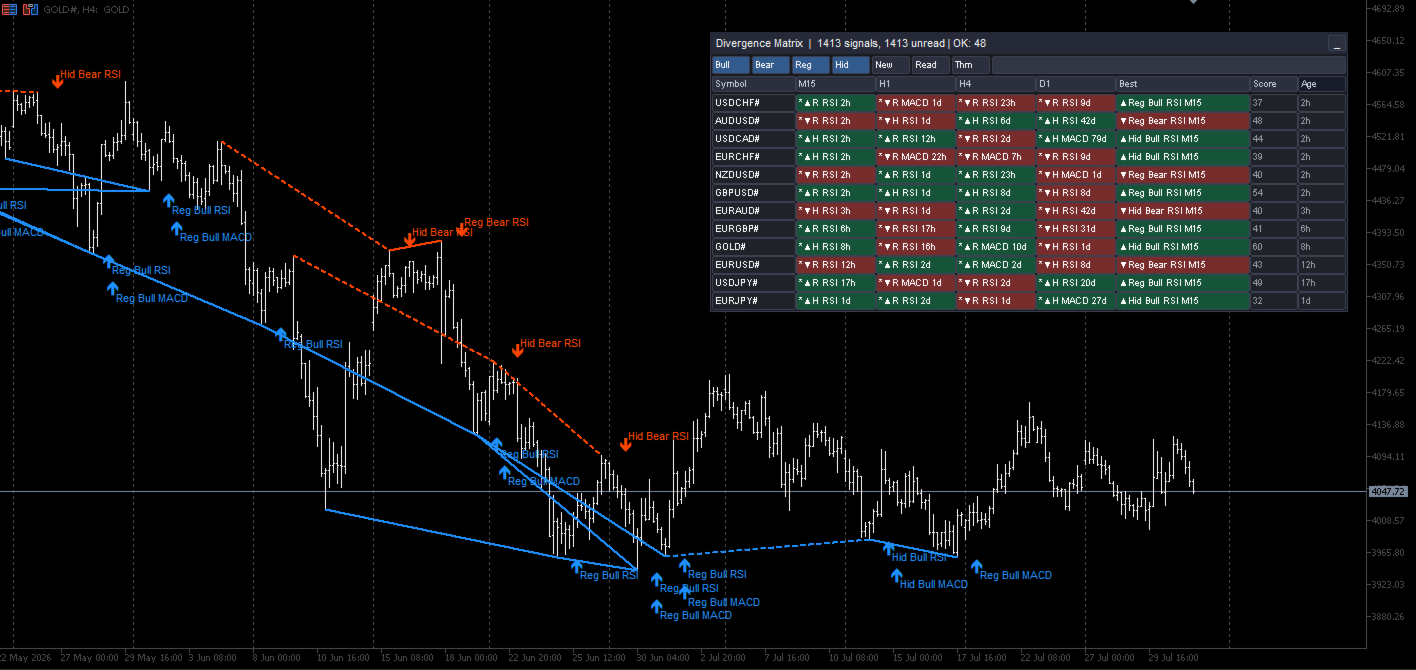Minimize the Divergence Matrix panel

[1337, 44]
